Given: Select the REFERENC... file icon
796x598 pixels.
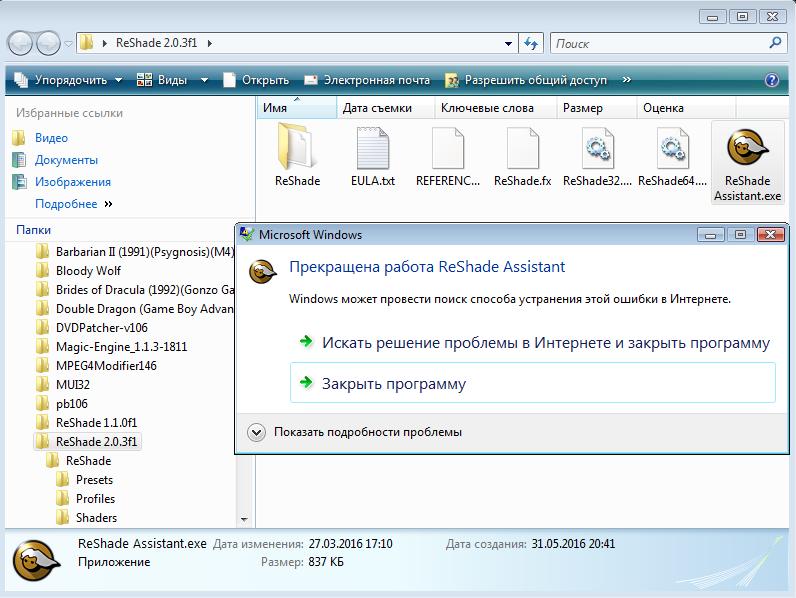Looking at the screenshot, I should 448,148.
